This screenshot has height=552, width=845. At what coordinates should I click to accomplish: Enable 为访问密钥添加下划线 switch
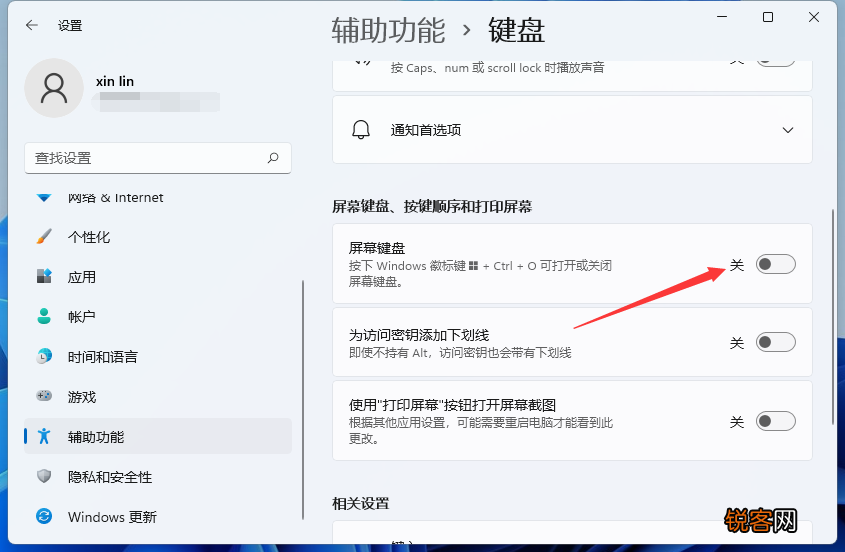pyautogui.click(x=775, y=342)
